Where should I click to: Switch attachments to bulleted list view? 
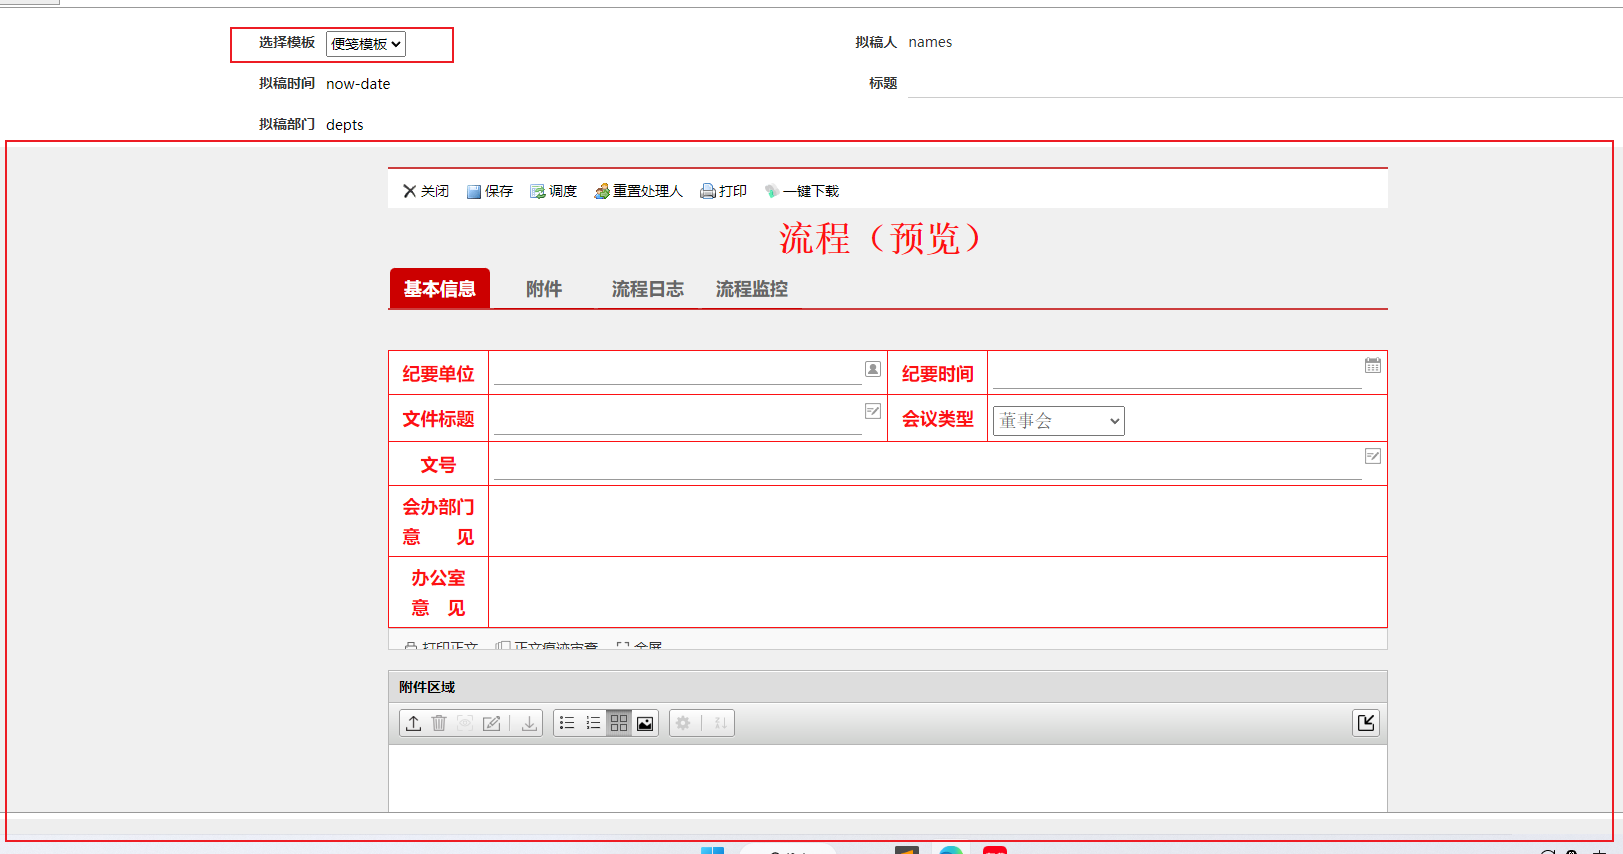point(567,723)
